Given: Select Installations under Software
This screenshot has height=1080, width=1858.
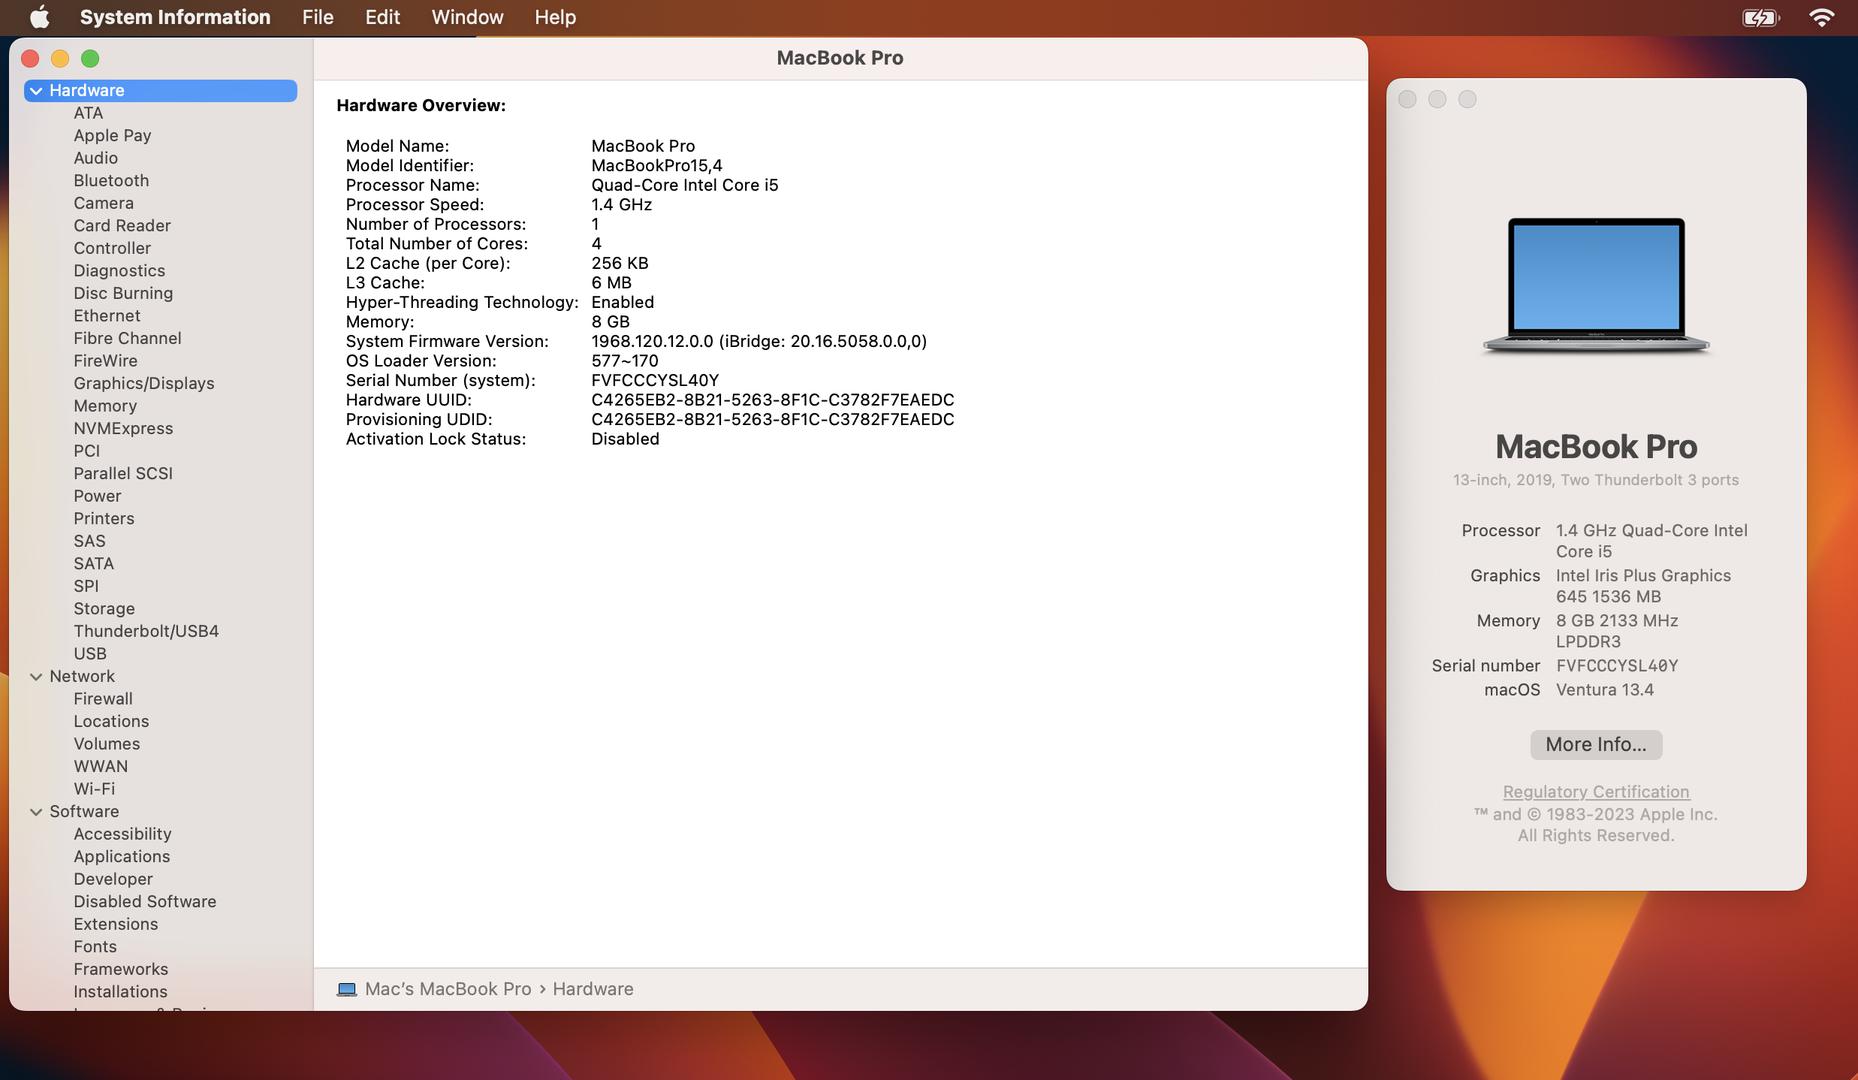Looking at the screenshot, I should click(x=120, y=991).
